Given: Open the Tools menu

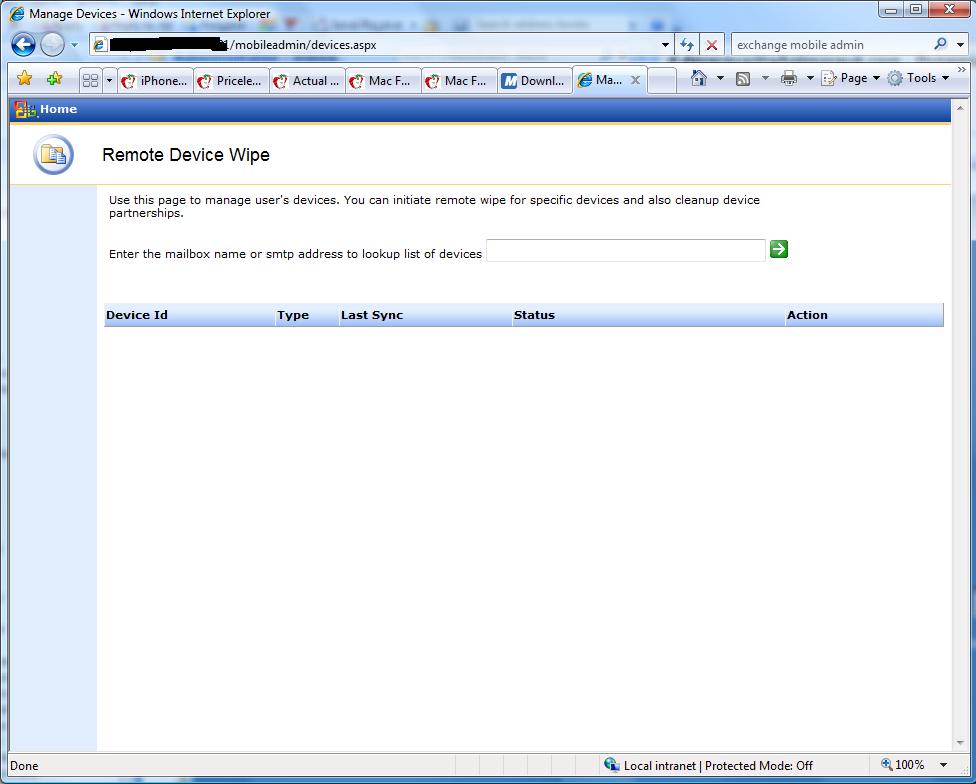Looking at the screenshot, I should (917, 78).
